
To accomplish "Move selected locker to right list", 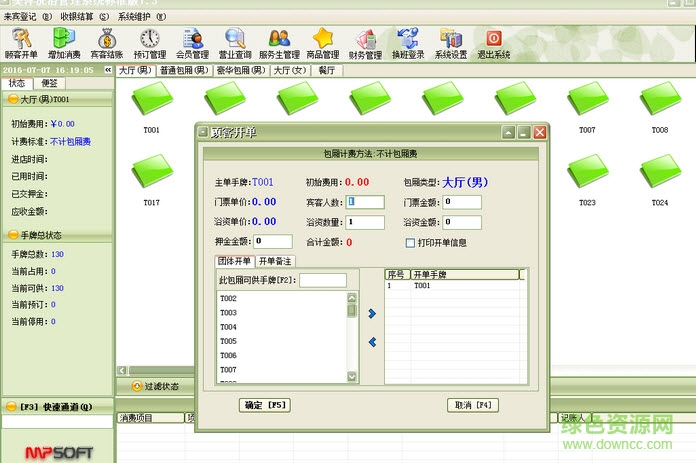I will pos(372,314).
